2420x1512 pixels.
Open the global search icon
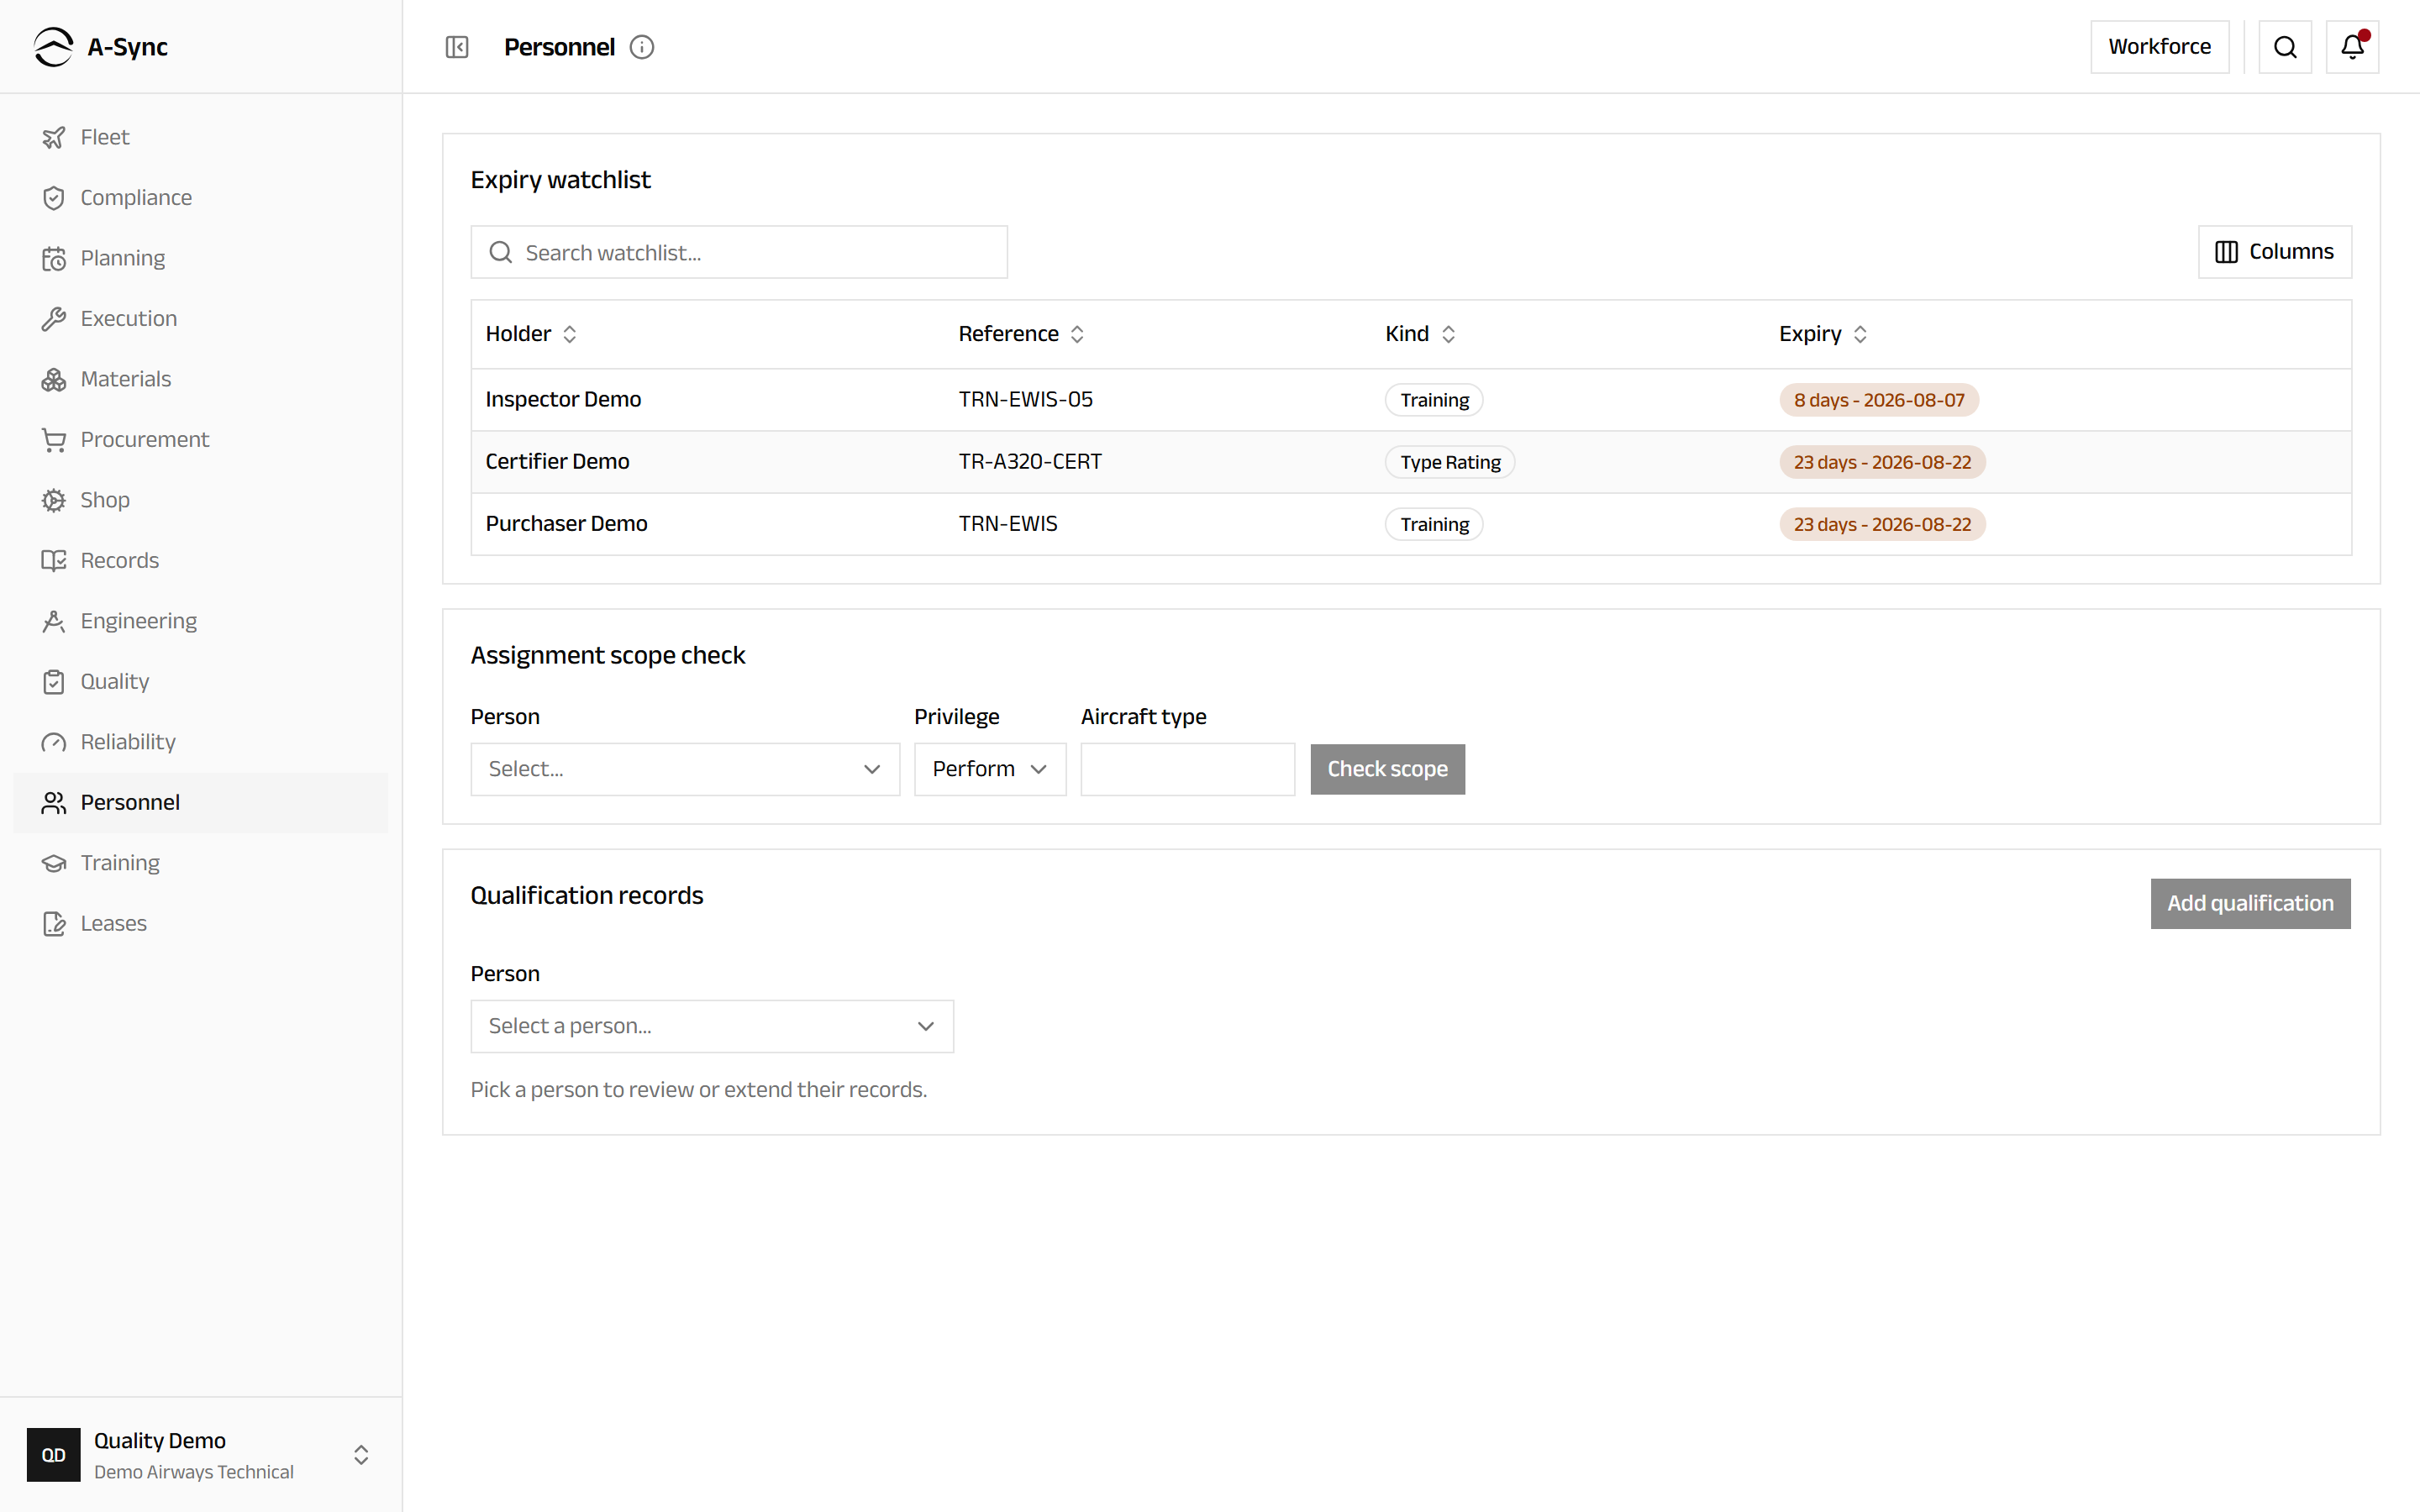coord(2285,47)
